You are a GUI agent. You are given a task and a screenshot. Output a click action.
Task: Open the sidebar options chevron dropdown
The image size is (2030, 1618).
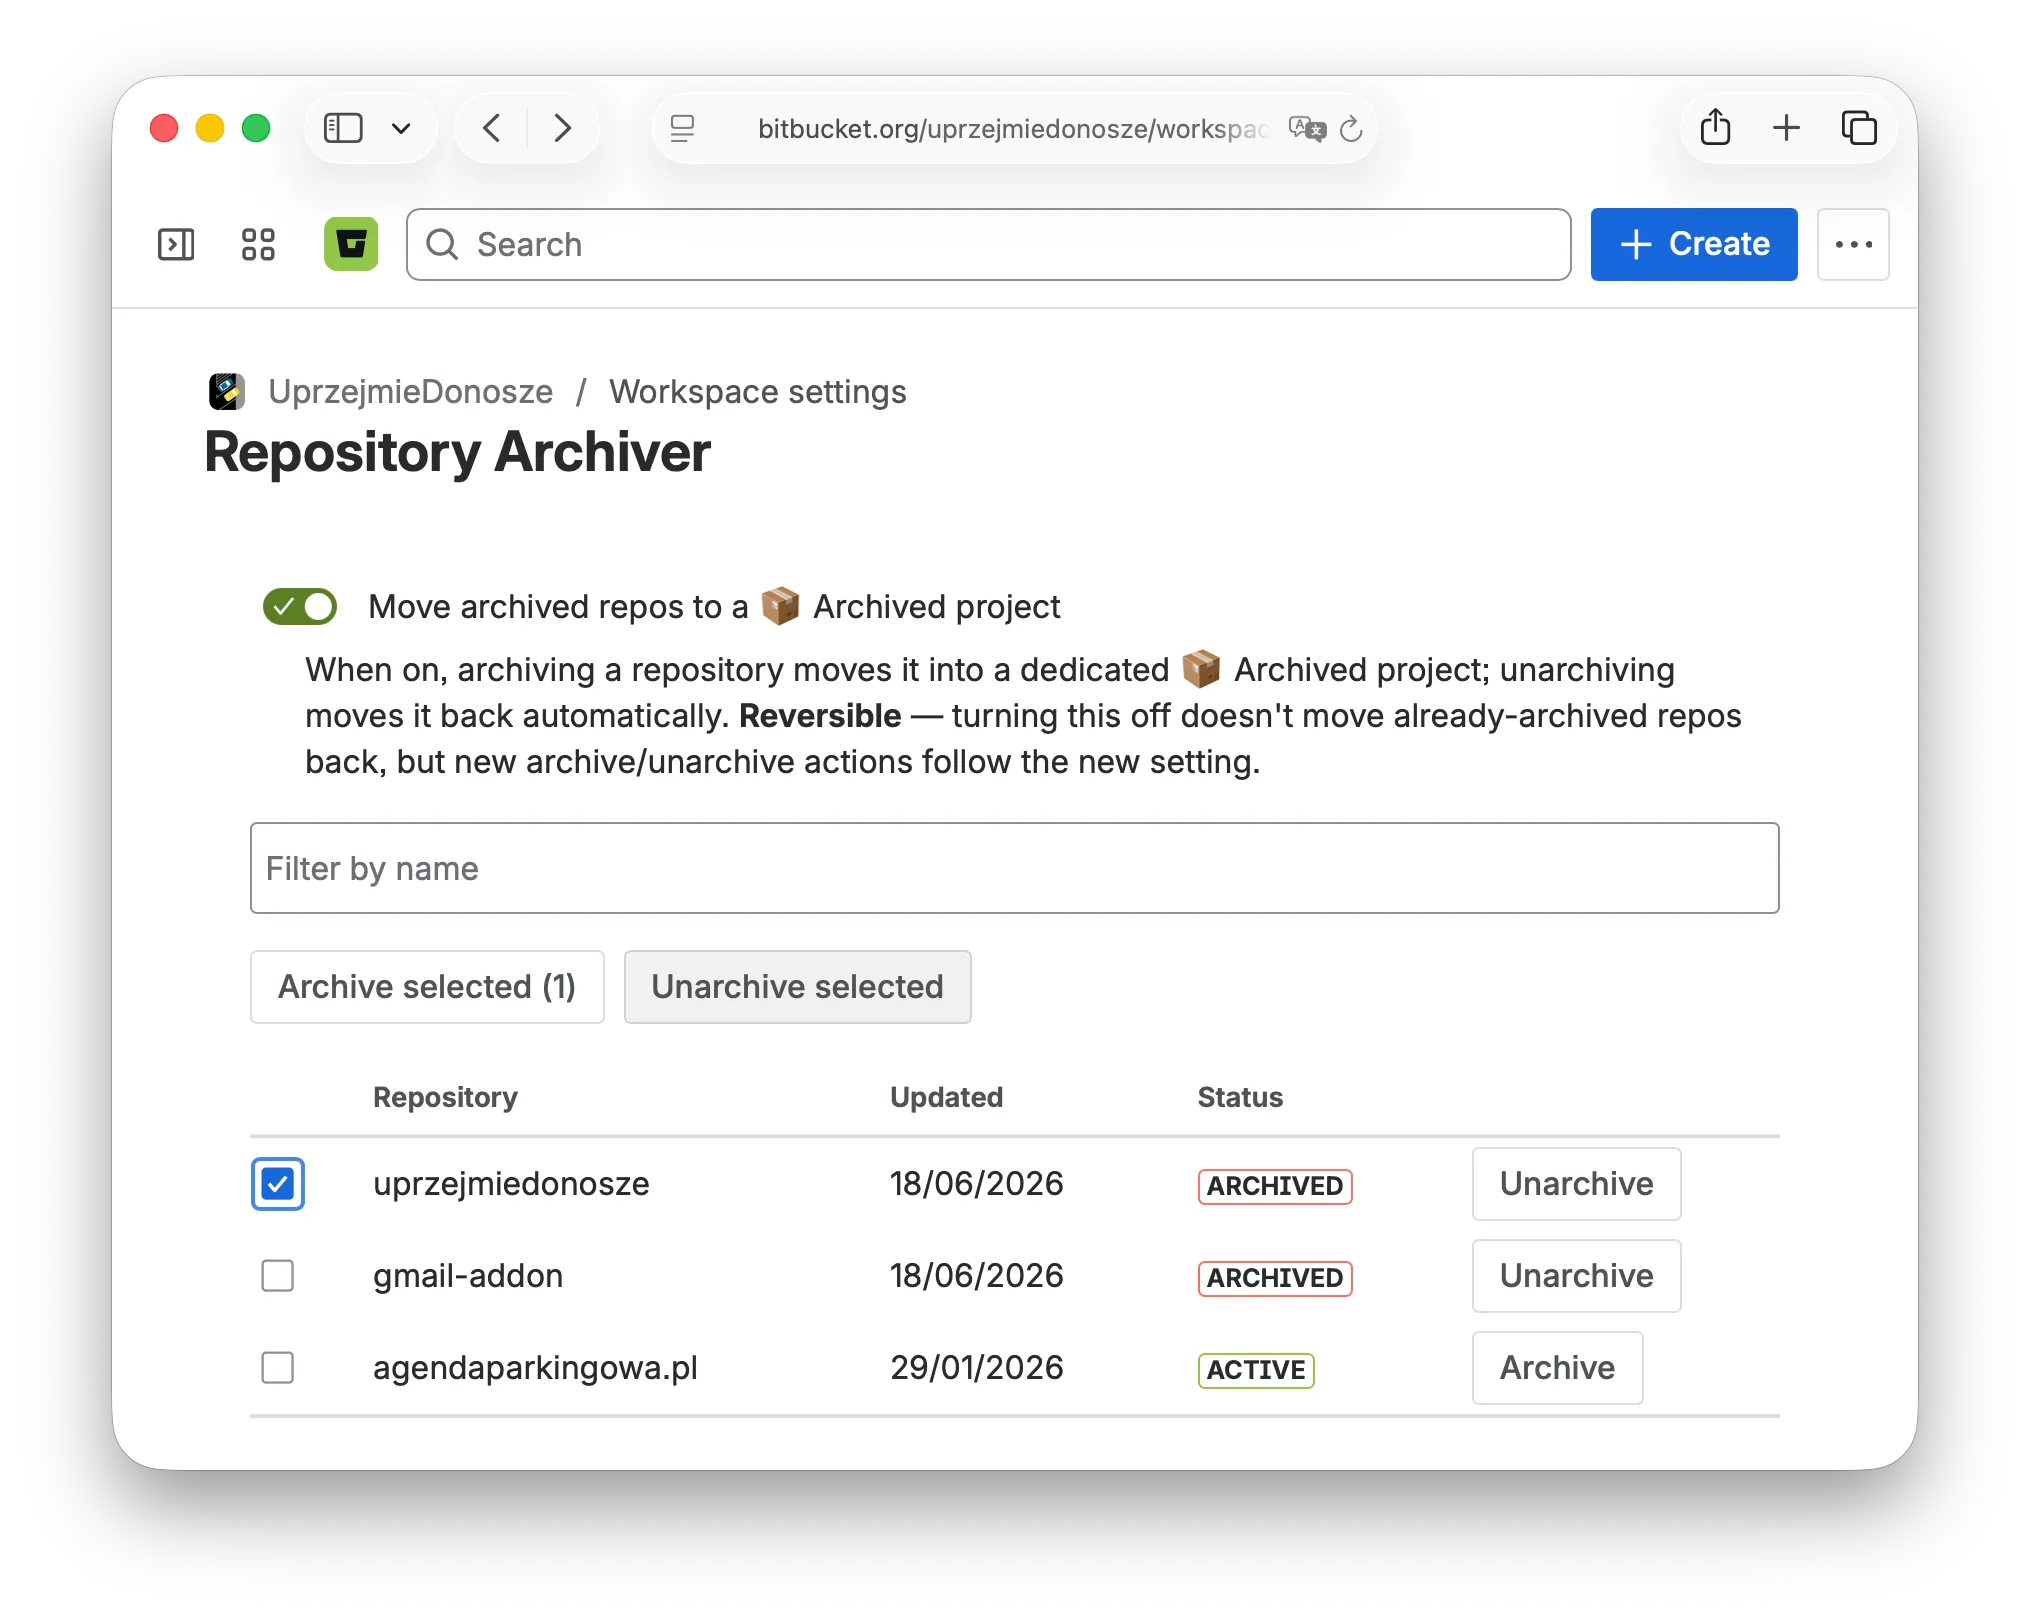click(401, 128)
